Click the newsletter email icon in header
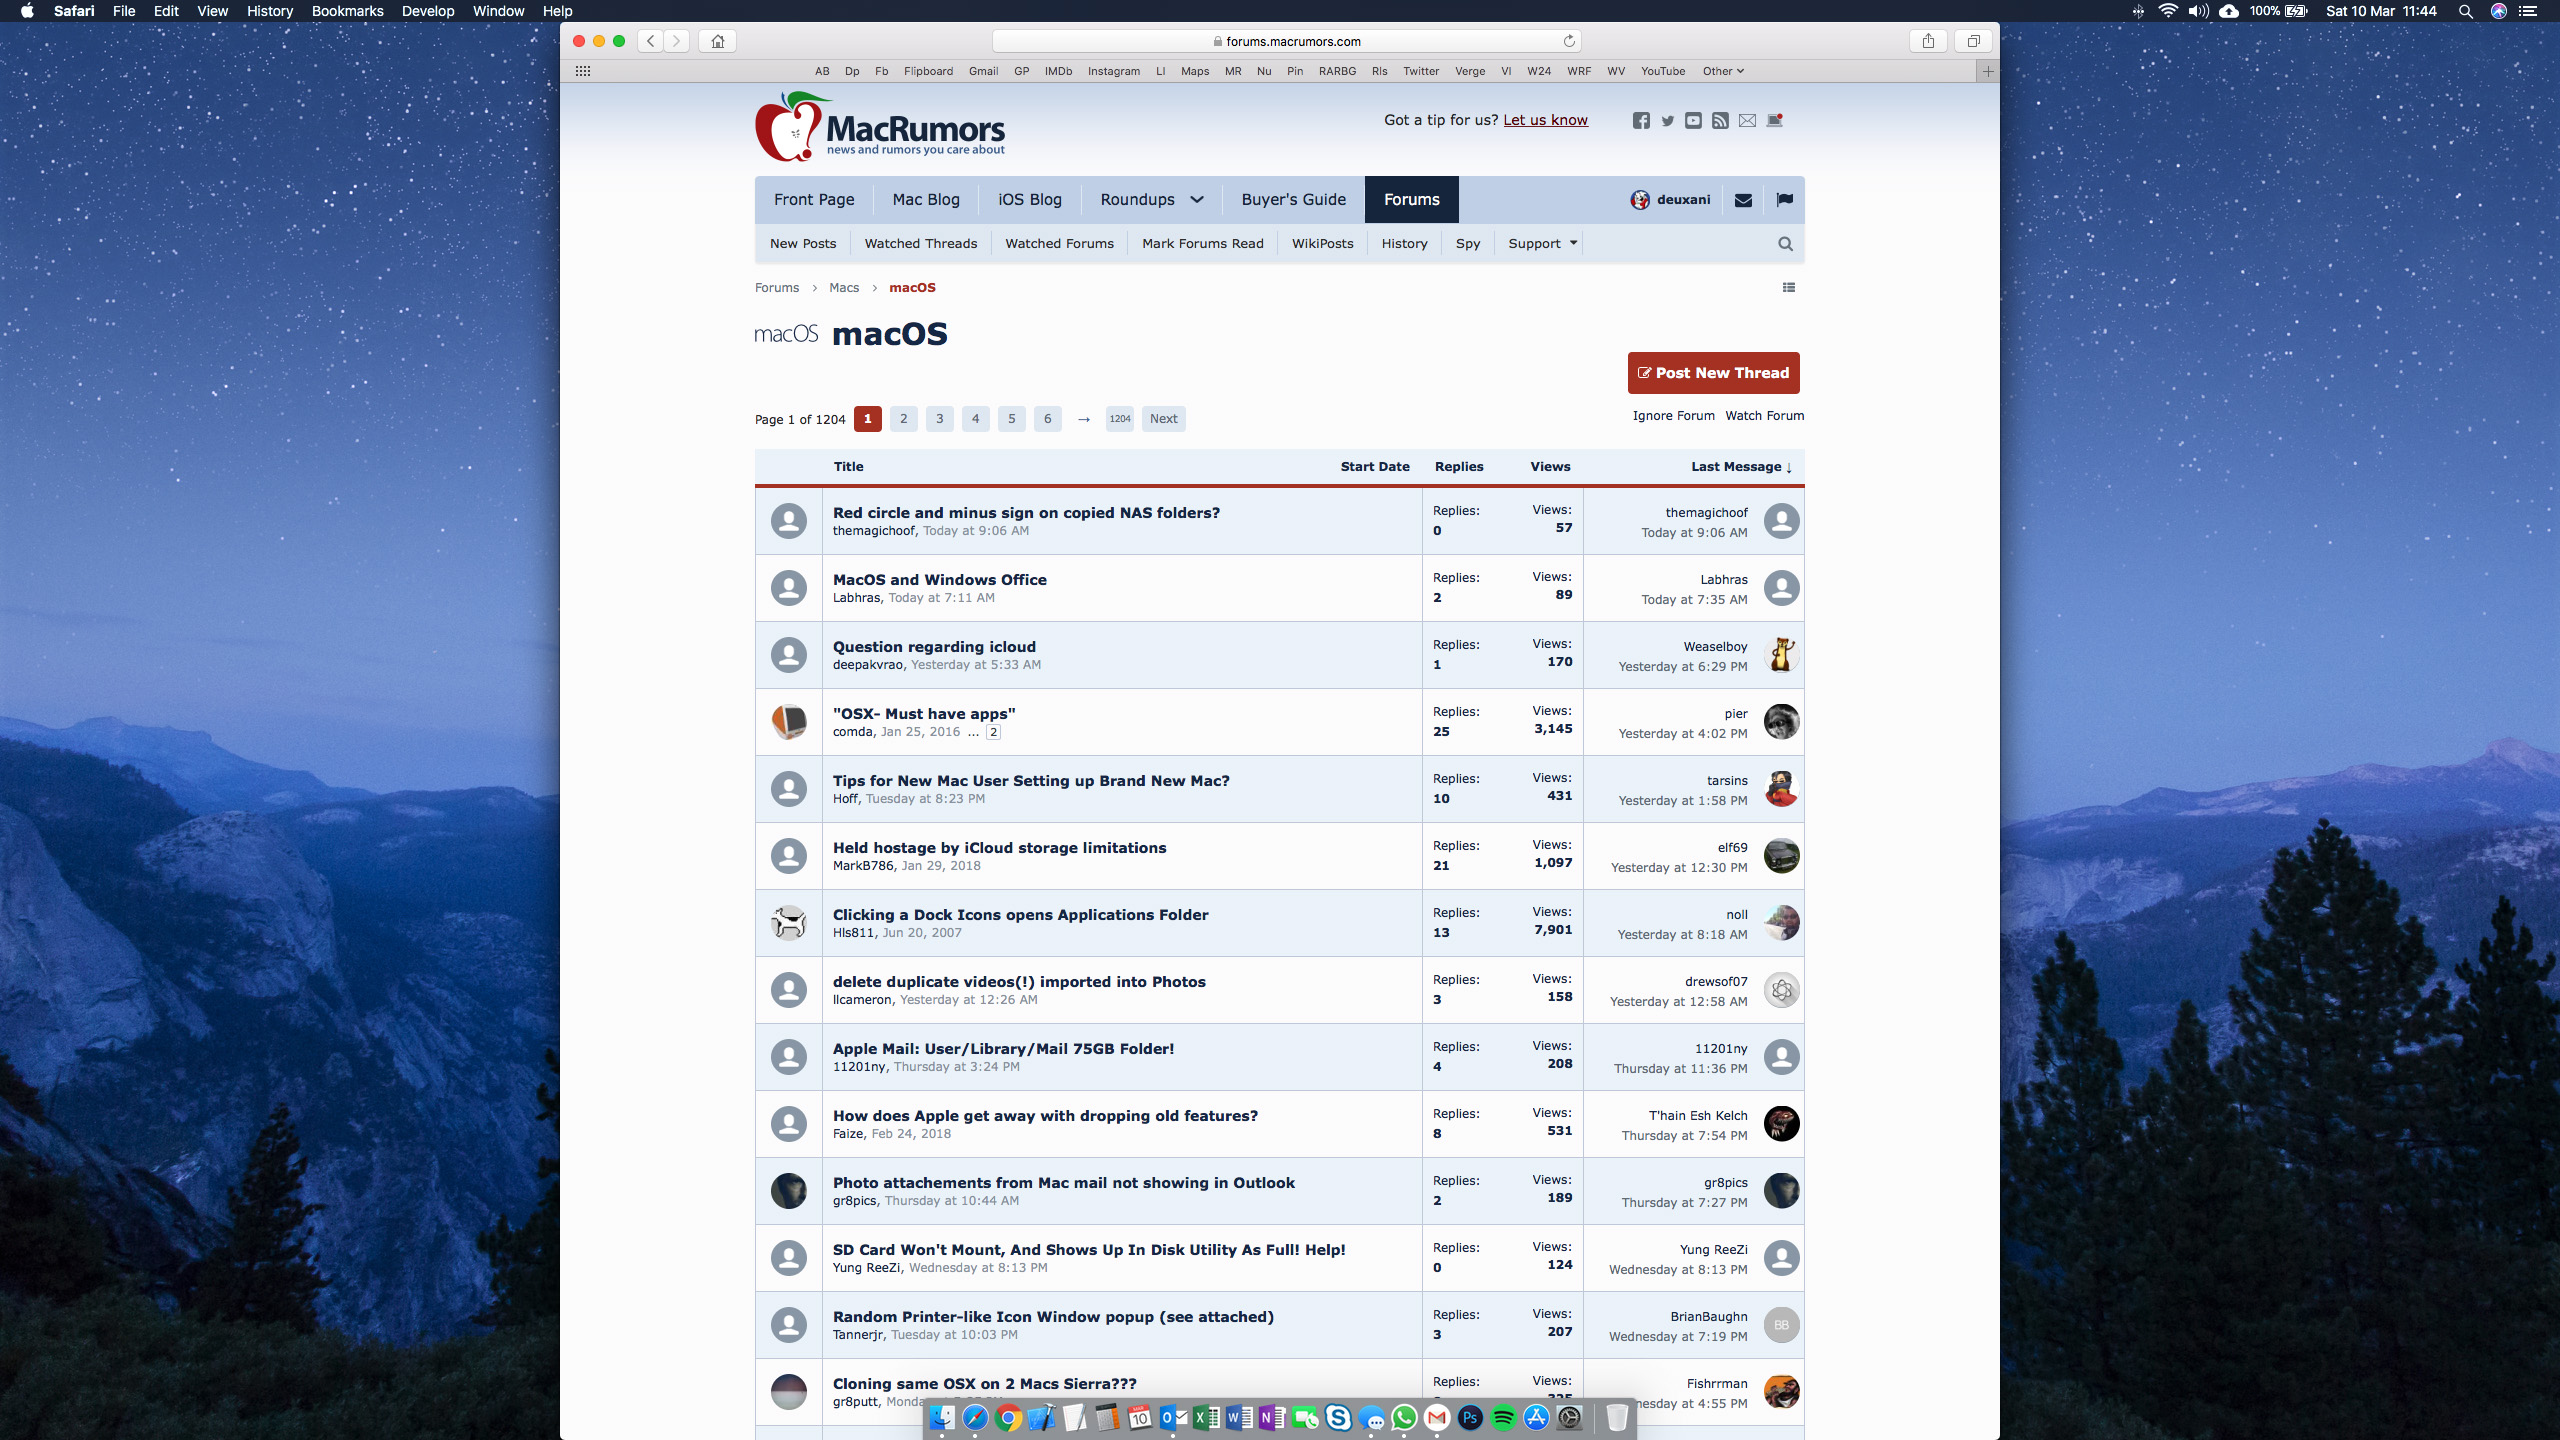Viewport: 2560px width, 1440px height. 1747,120
